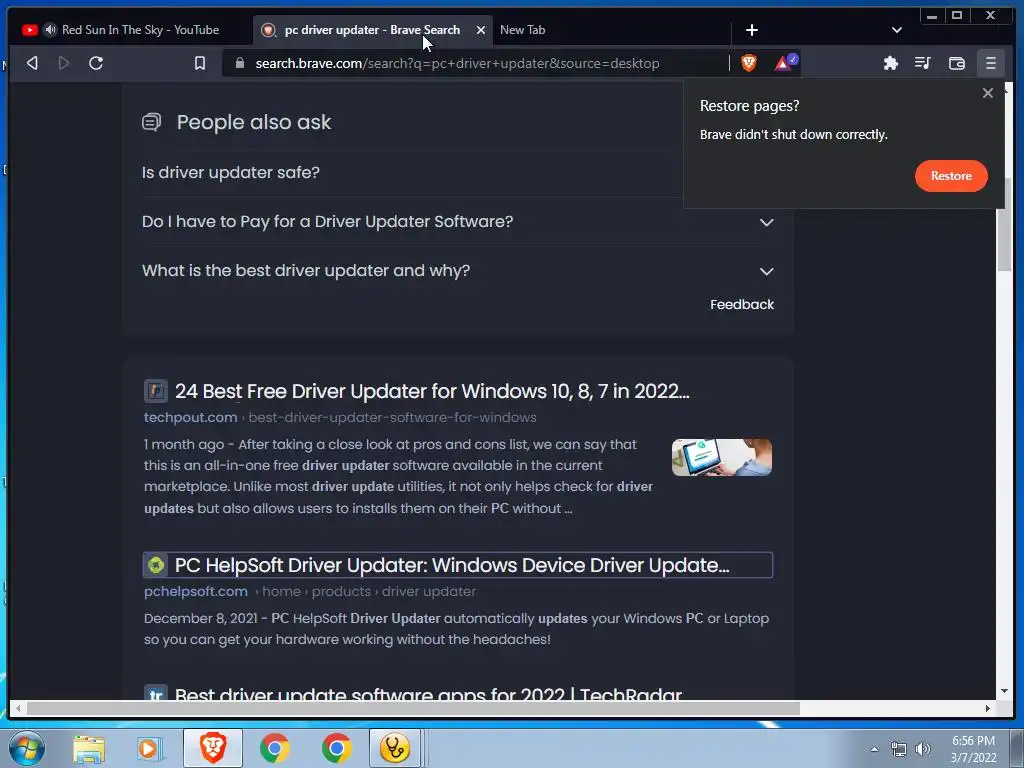Expand 'What is the best driver updater' chevron

pyautogui.click(x=767, y=271)
